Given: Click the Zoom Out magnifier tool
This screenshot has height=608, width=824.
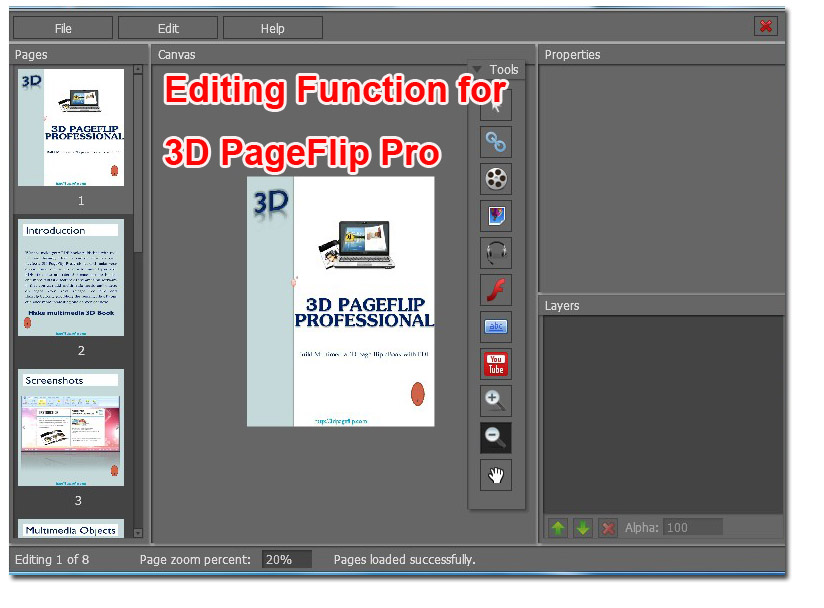Looking at the screenshot, I should pyautogui.click(x=496, y=438).
